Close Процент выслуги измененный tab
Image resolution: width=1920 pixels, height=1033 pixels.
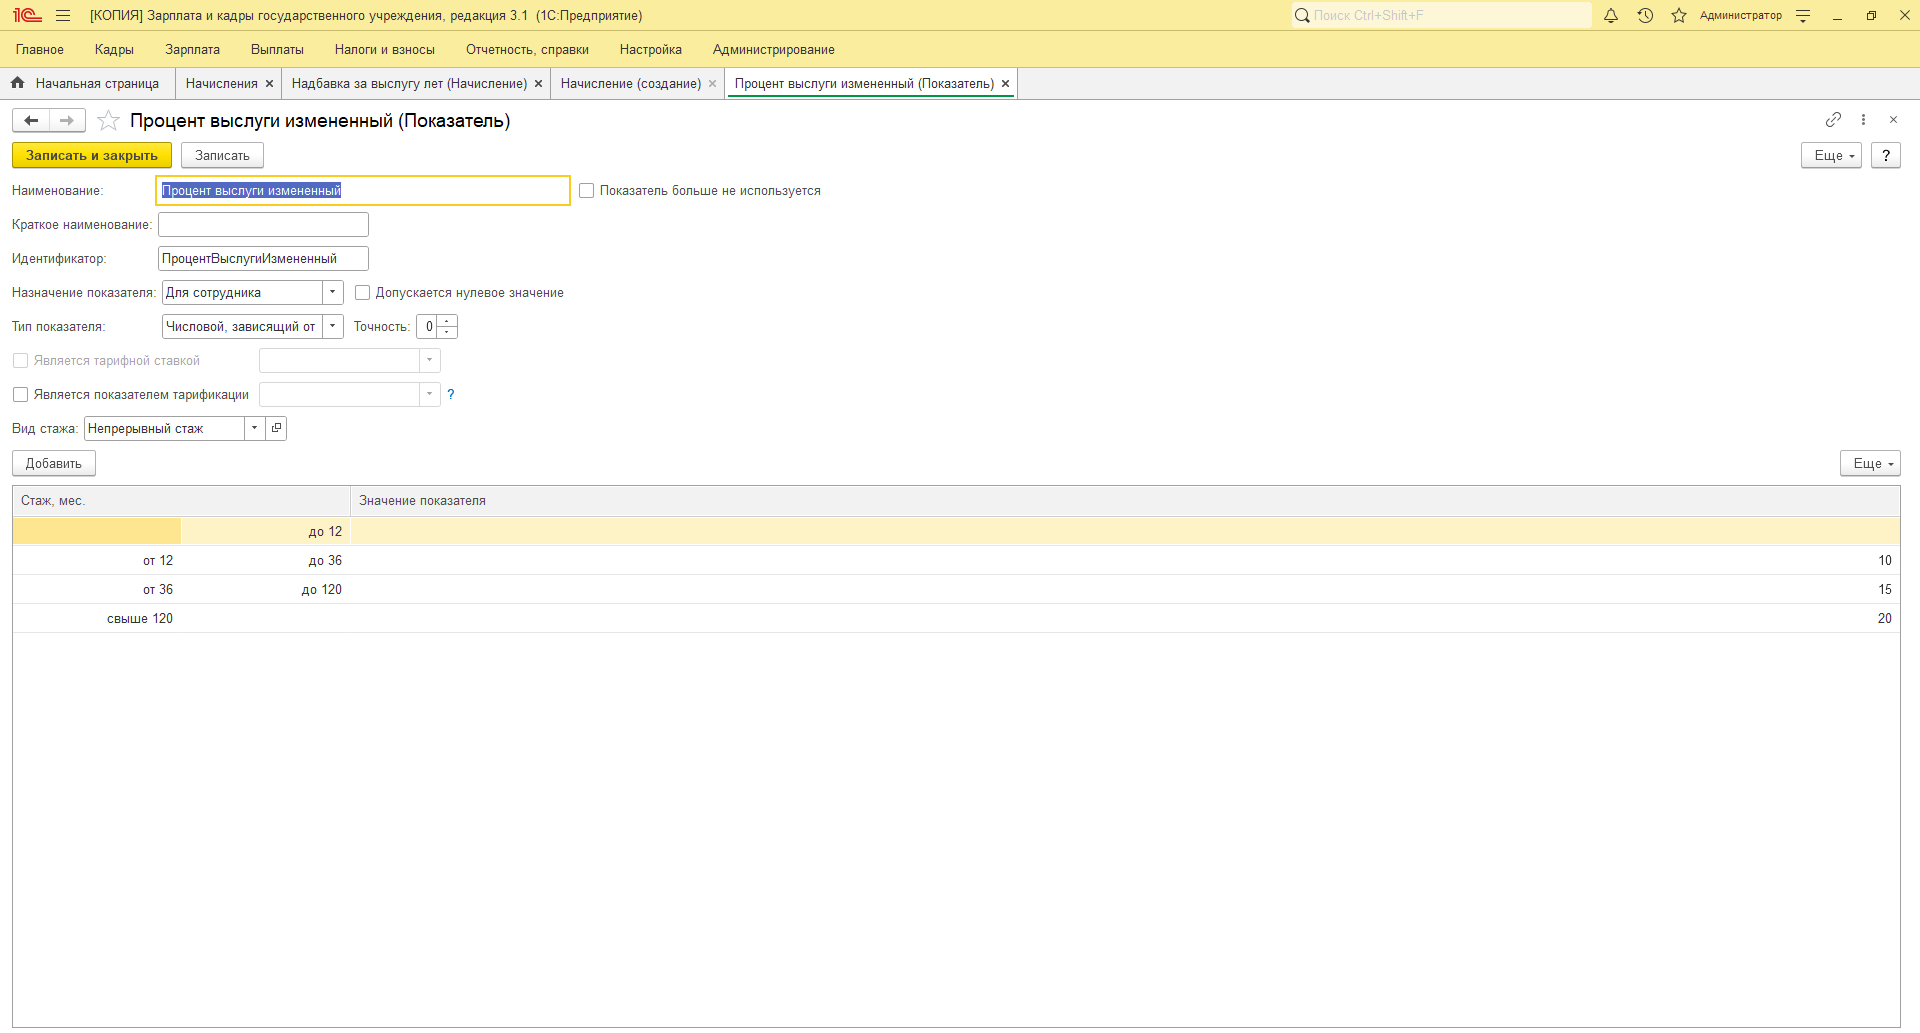tap(1005, 84)
